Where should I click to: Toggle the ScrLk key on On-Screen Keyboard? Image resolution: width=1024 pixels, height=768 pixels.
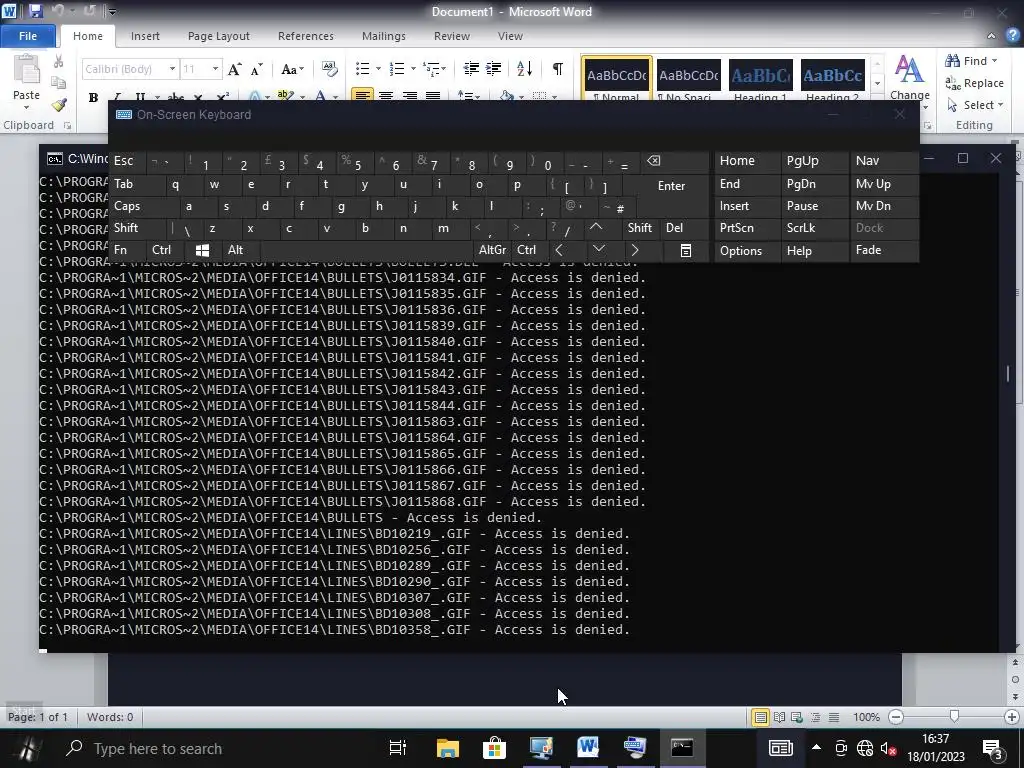(x=814, y=228)
